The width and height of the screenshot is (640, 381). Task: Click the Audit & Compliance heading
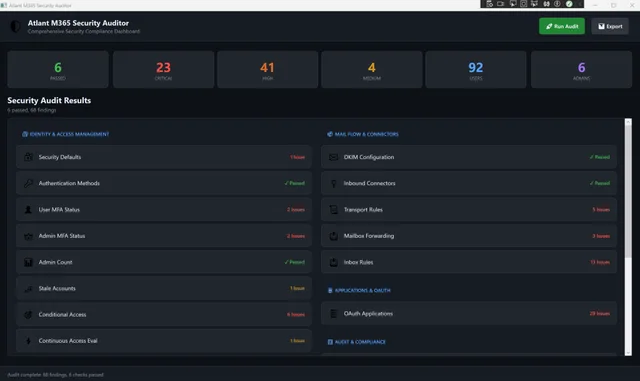pyautogui.click(x=360, y=342)
